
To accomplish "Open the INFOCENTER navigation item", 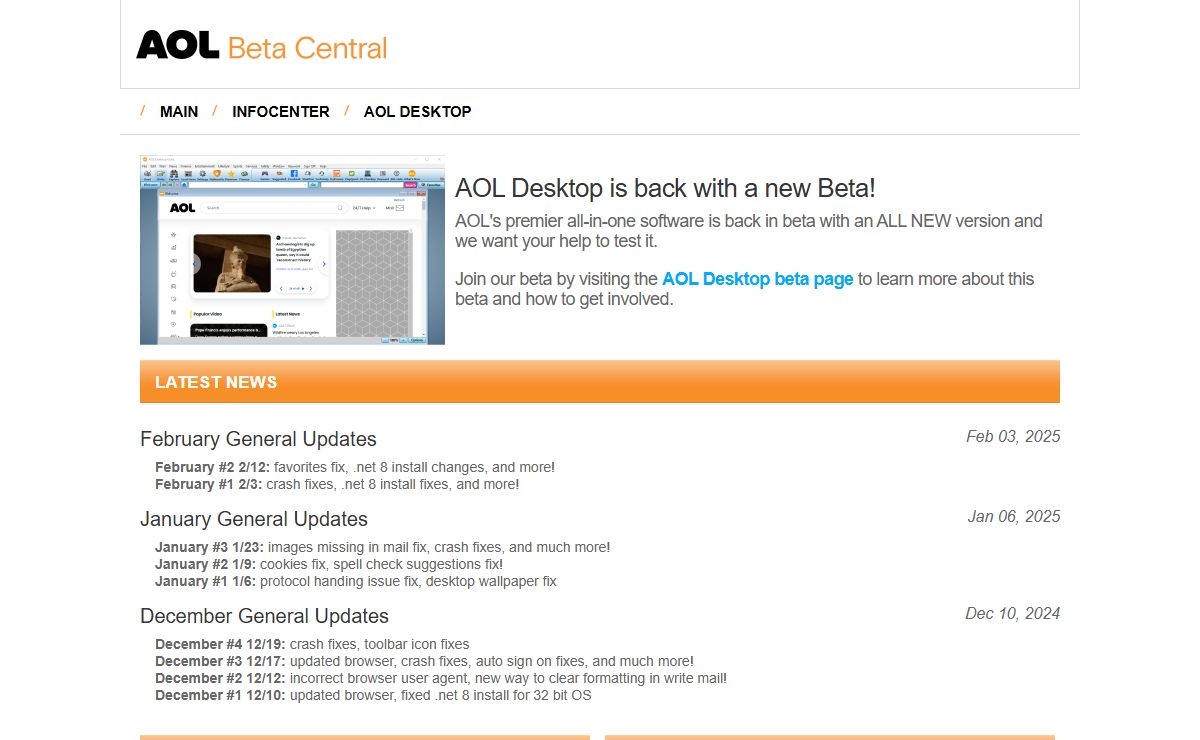I will (x=281, y=112).
